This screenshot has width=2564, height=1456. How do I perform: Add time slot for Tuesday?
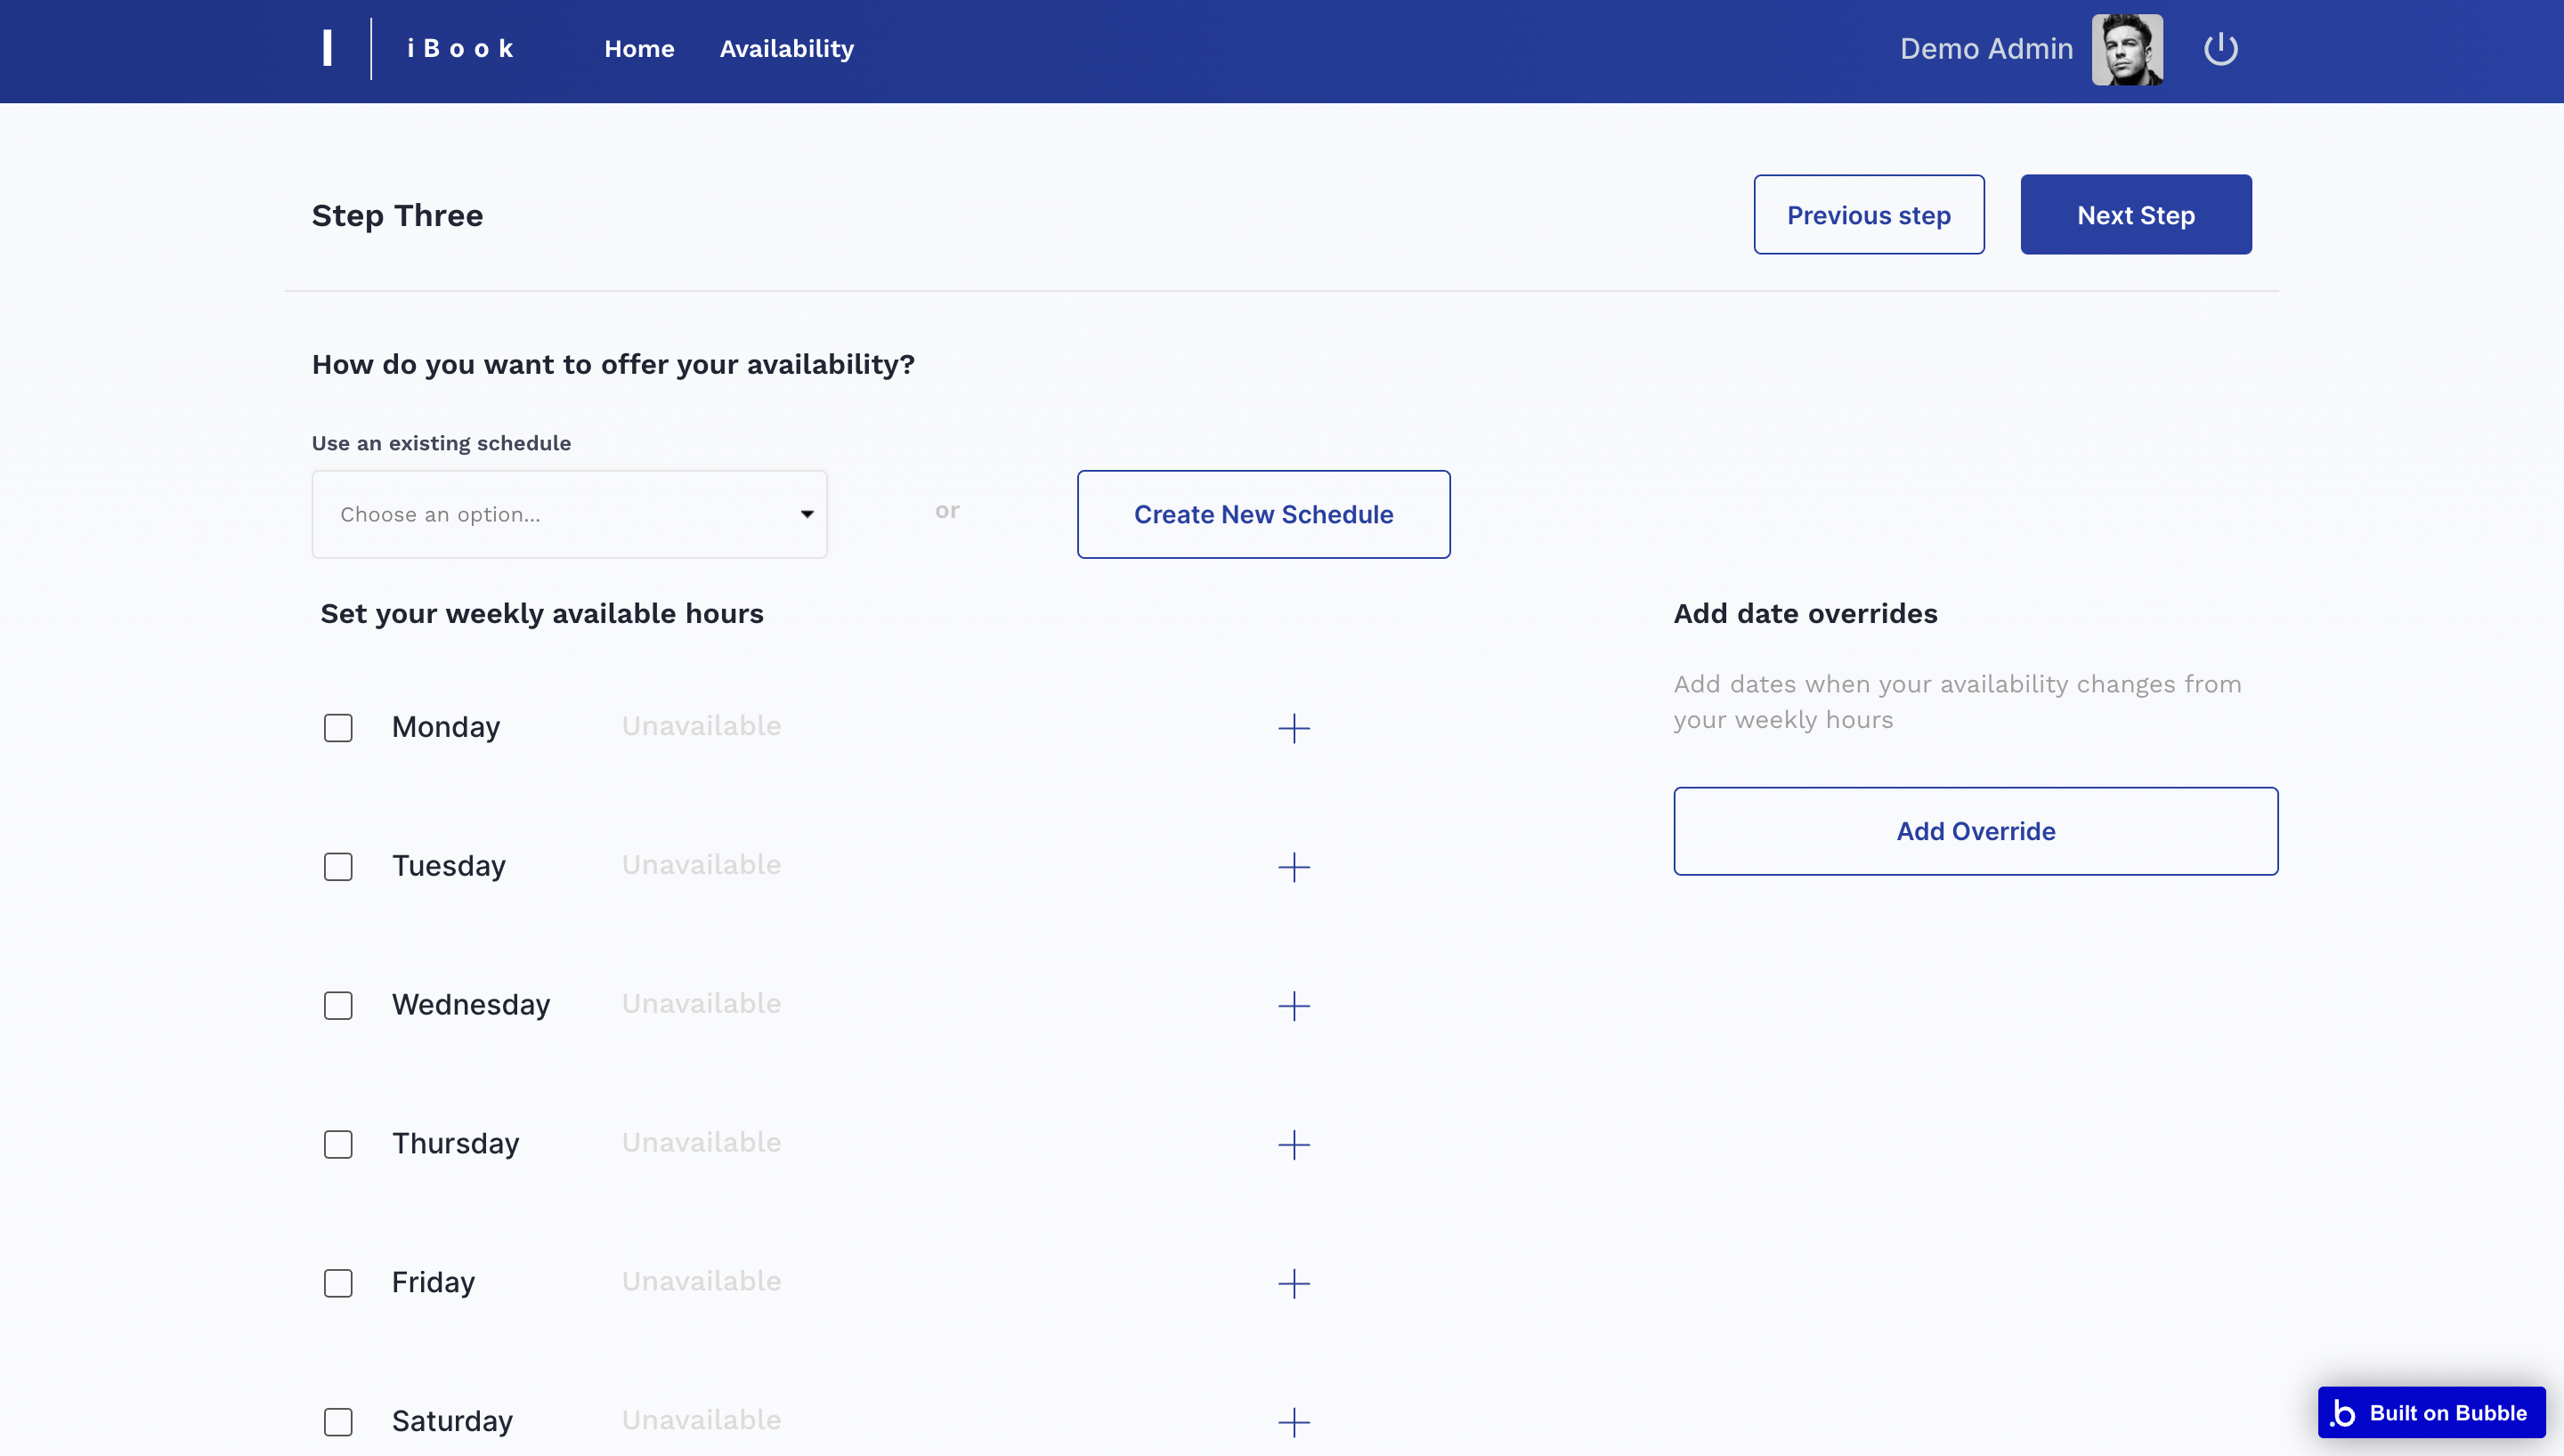(1293, 867)
